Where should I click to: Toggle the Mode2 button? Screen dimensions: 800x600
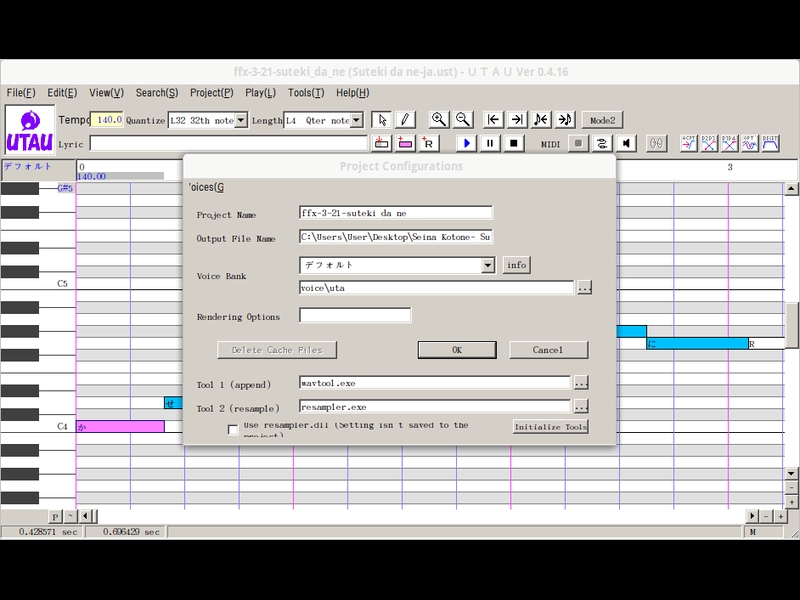tap(602, 120)
